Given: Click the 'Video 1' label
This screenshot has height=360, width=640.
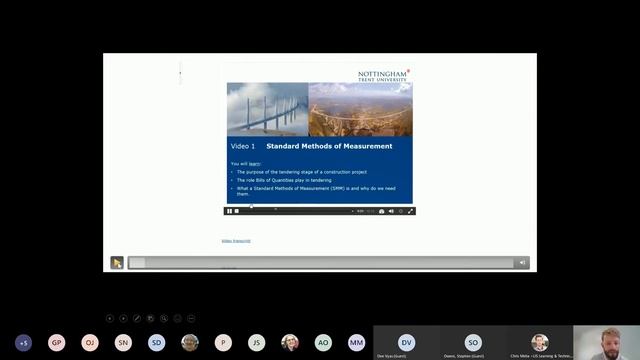Looking at the screenshot, I should pyautogui.click(x=243, y=146).
